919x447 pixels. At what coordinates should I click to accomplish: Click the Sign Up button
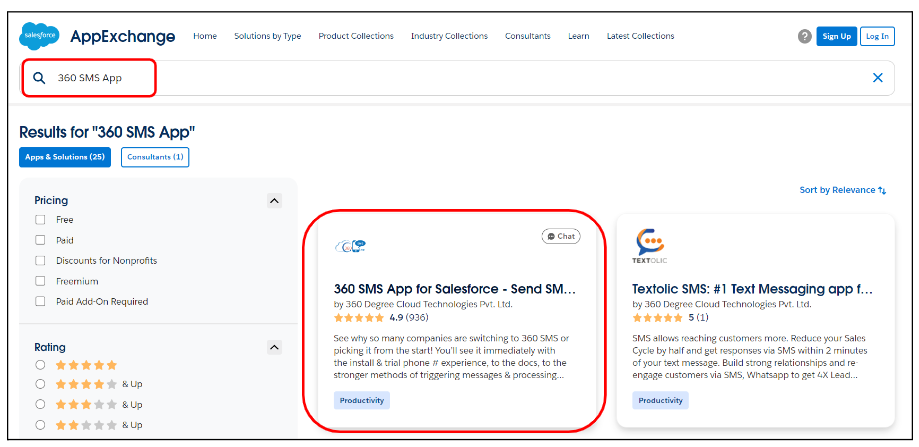[835, 36]
